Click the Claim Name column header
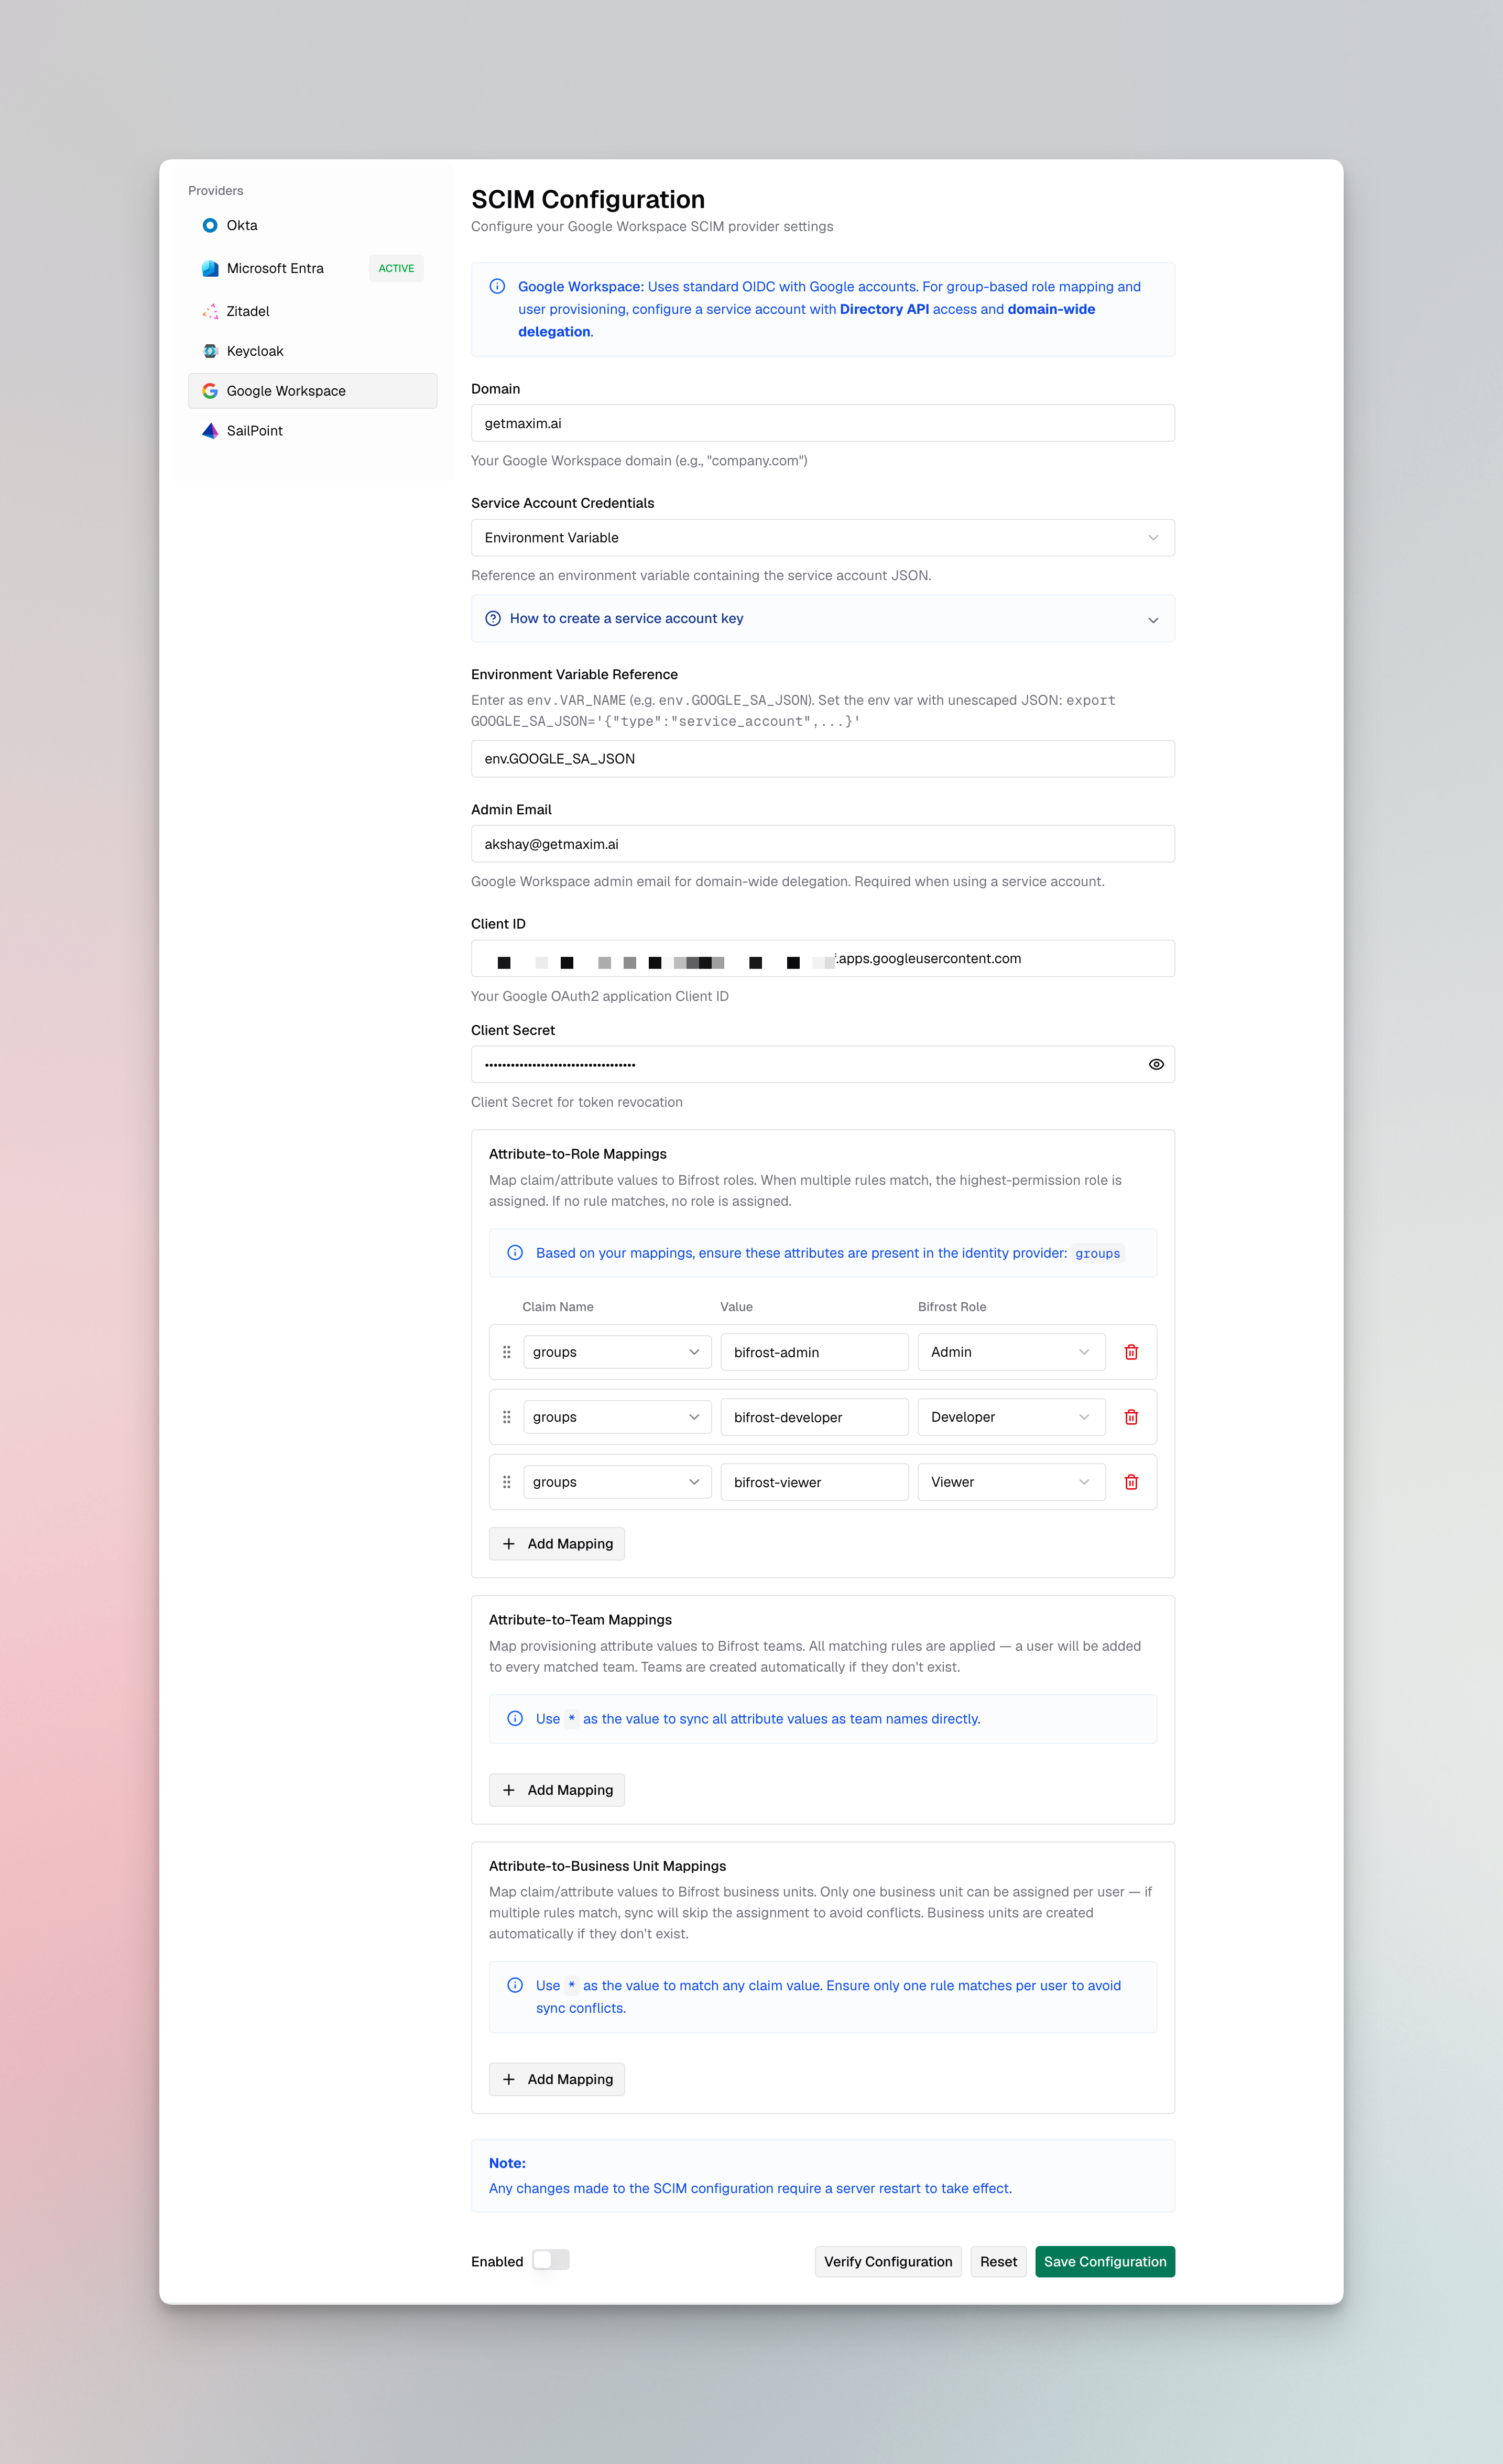The image size is (1503, 2464). 558,1307
